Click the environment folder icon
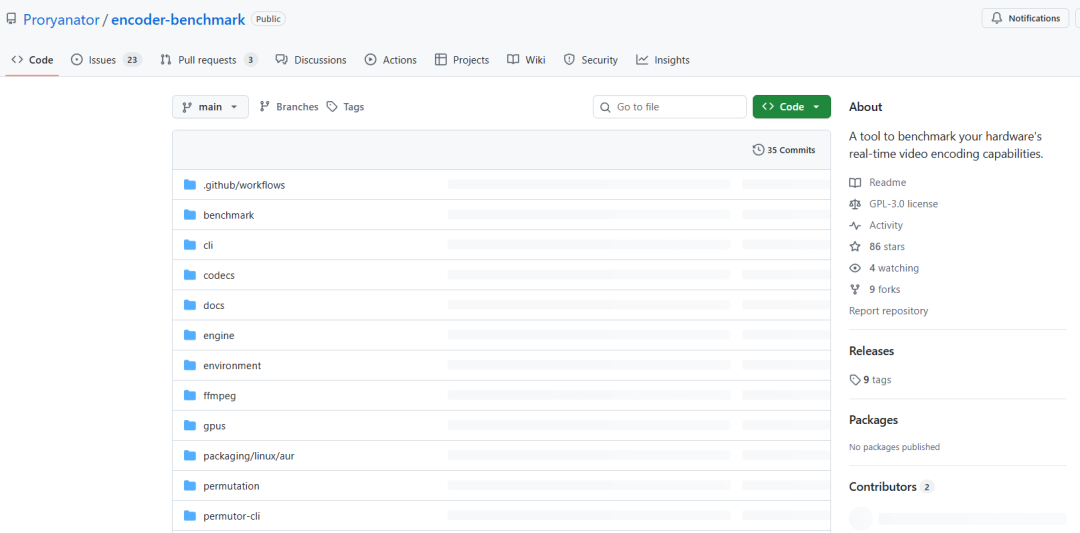The height and width of the screenshot is (533, 1080). click(x=190, y=365)
